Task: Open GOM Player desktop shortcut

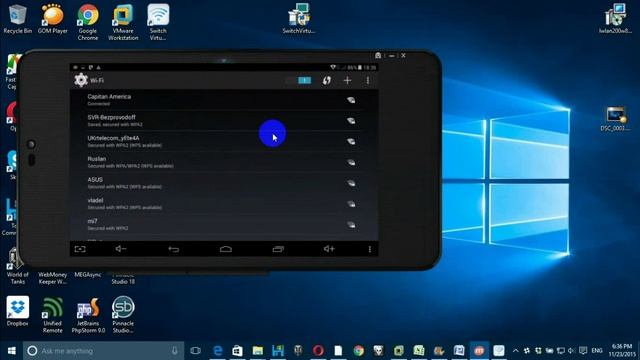Action: [53, 19]
